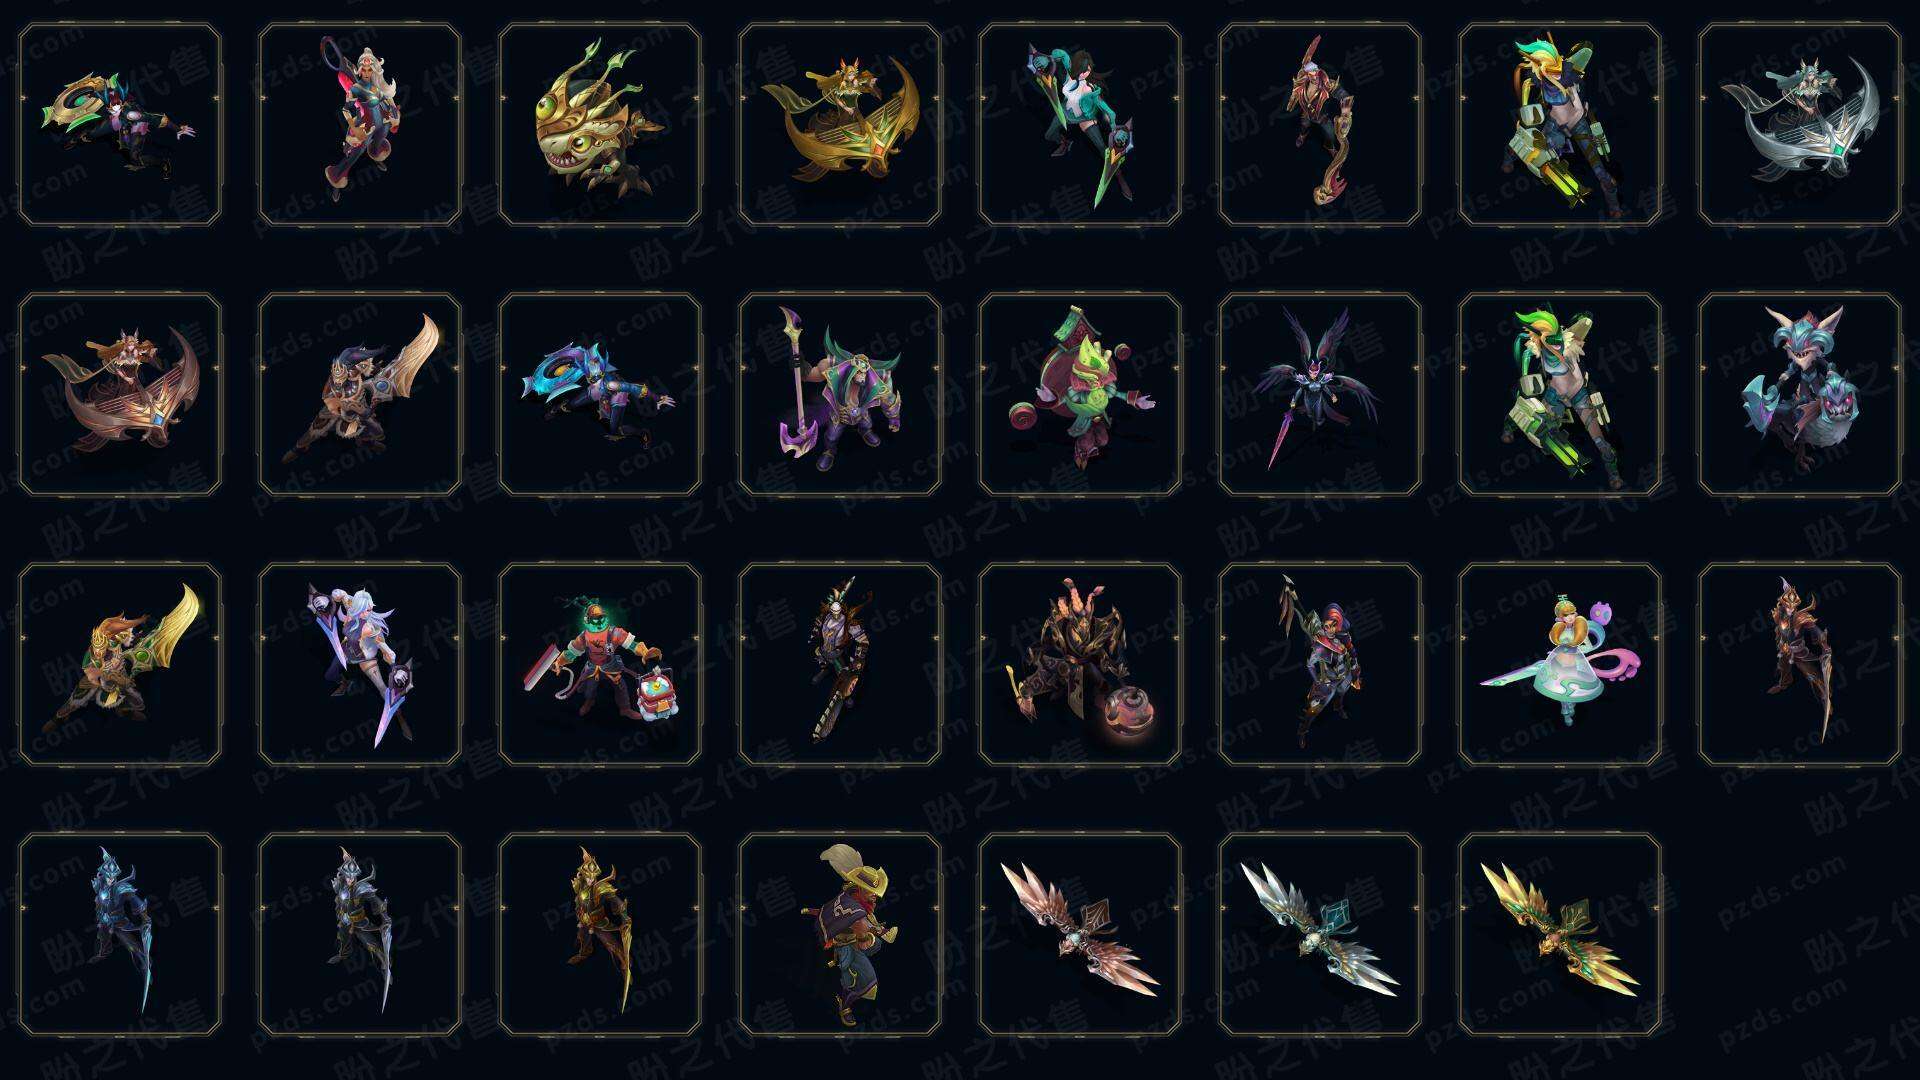This screenshot has width=1920, height=1080.
Task: Pick the bronze-pink feathered bird skin
Action: (1080, 934)
